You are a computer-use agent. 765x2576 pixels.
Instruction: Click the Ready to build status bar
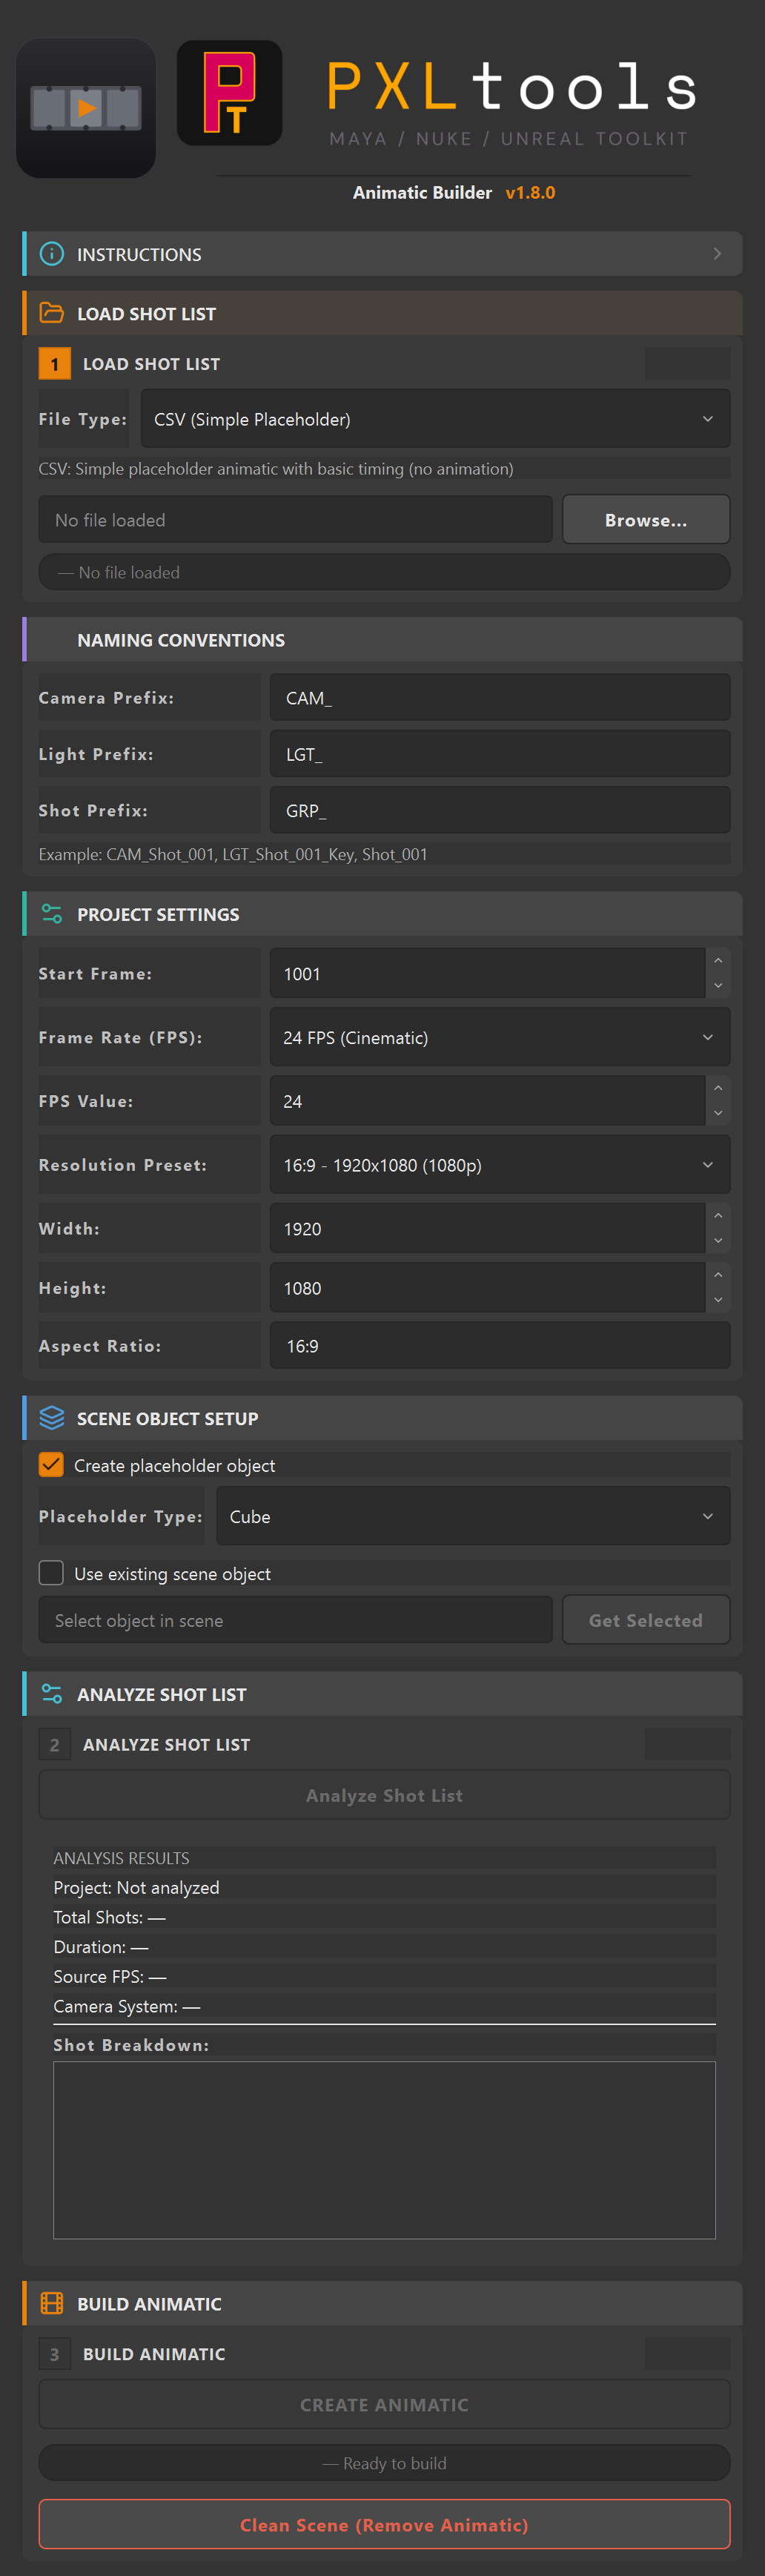[x=384, y=2463]
